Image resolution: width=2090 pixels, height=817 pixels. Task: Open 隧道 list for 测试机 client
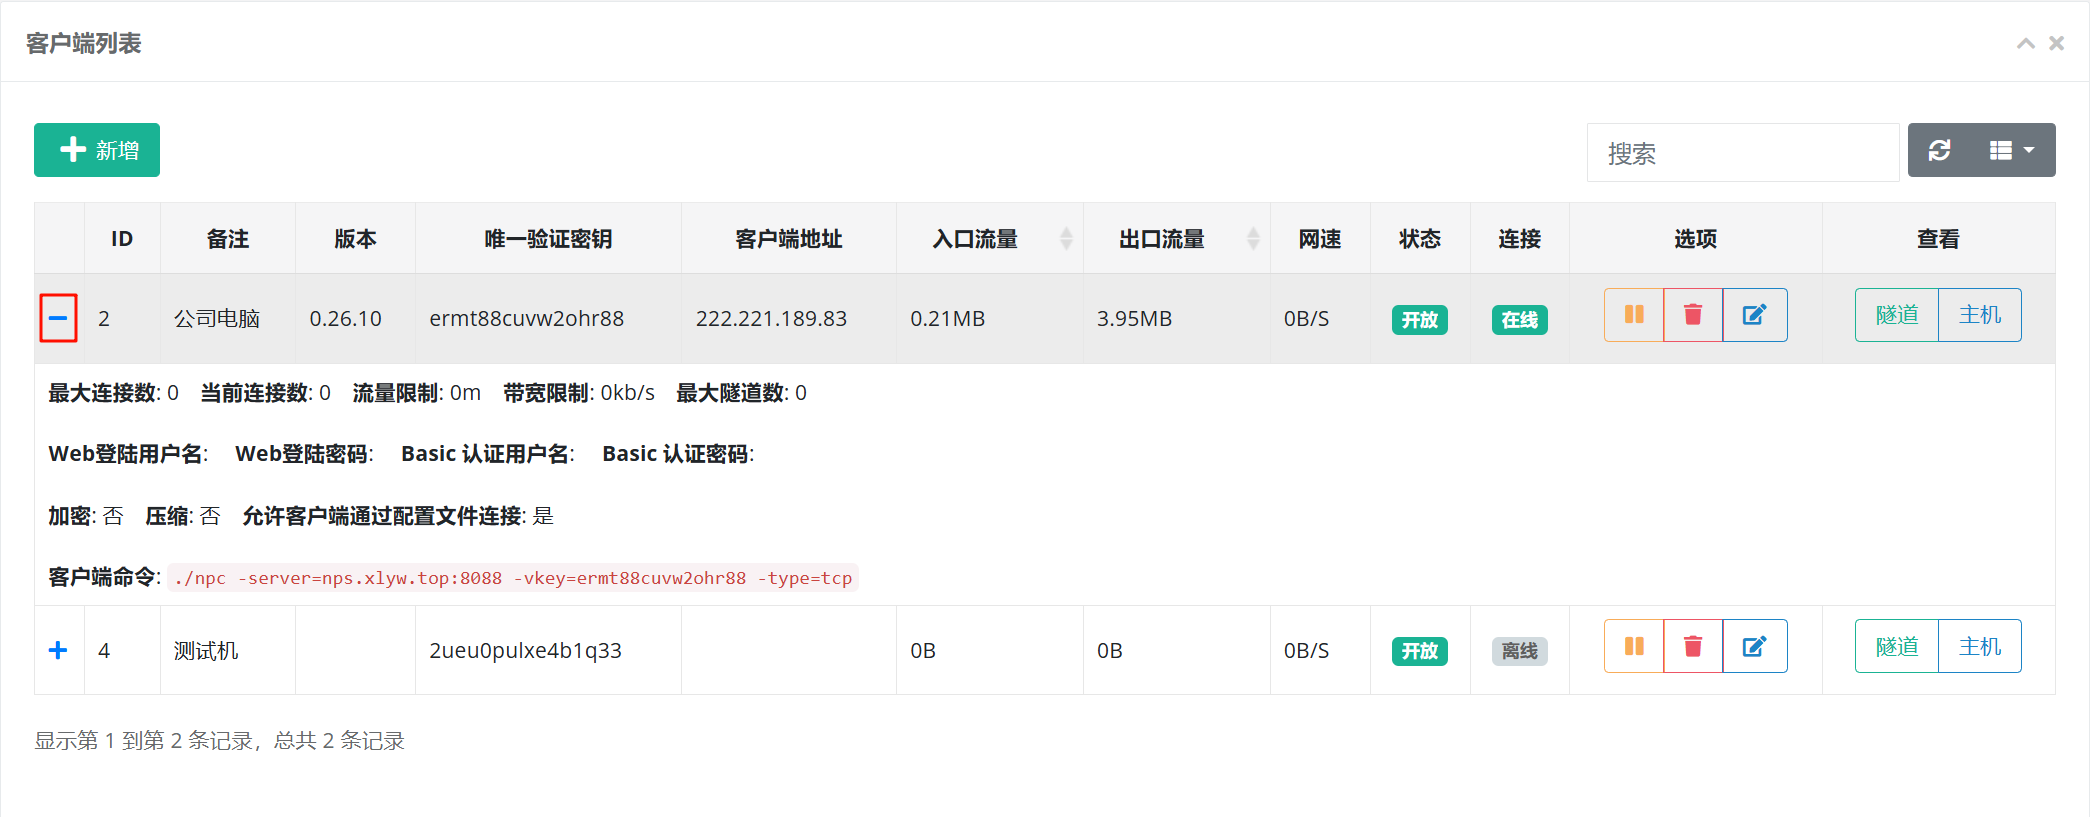pyautogui.click(x=1896, y=646)
